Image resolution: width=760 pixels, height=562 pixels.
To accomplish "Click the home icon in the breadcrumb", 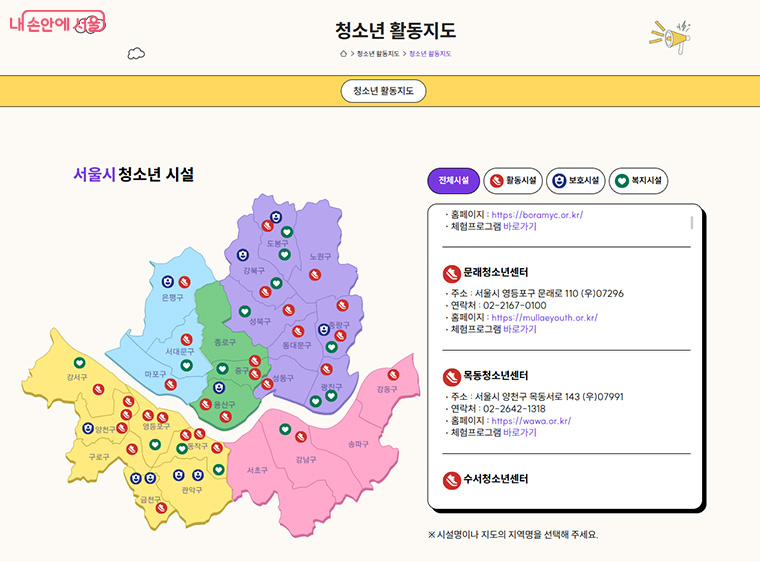I will click(x=344, y=53).
